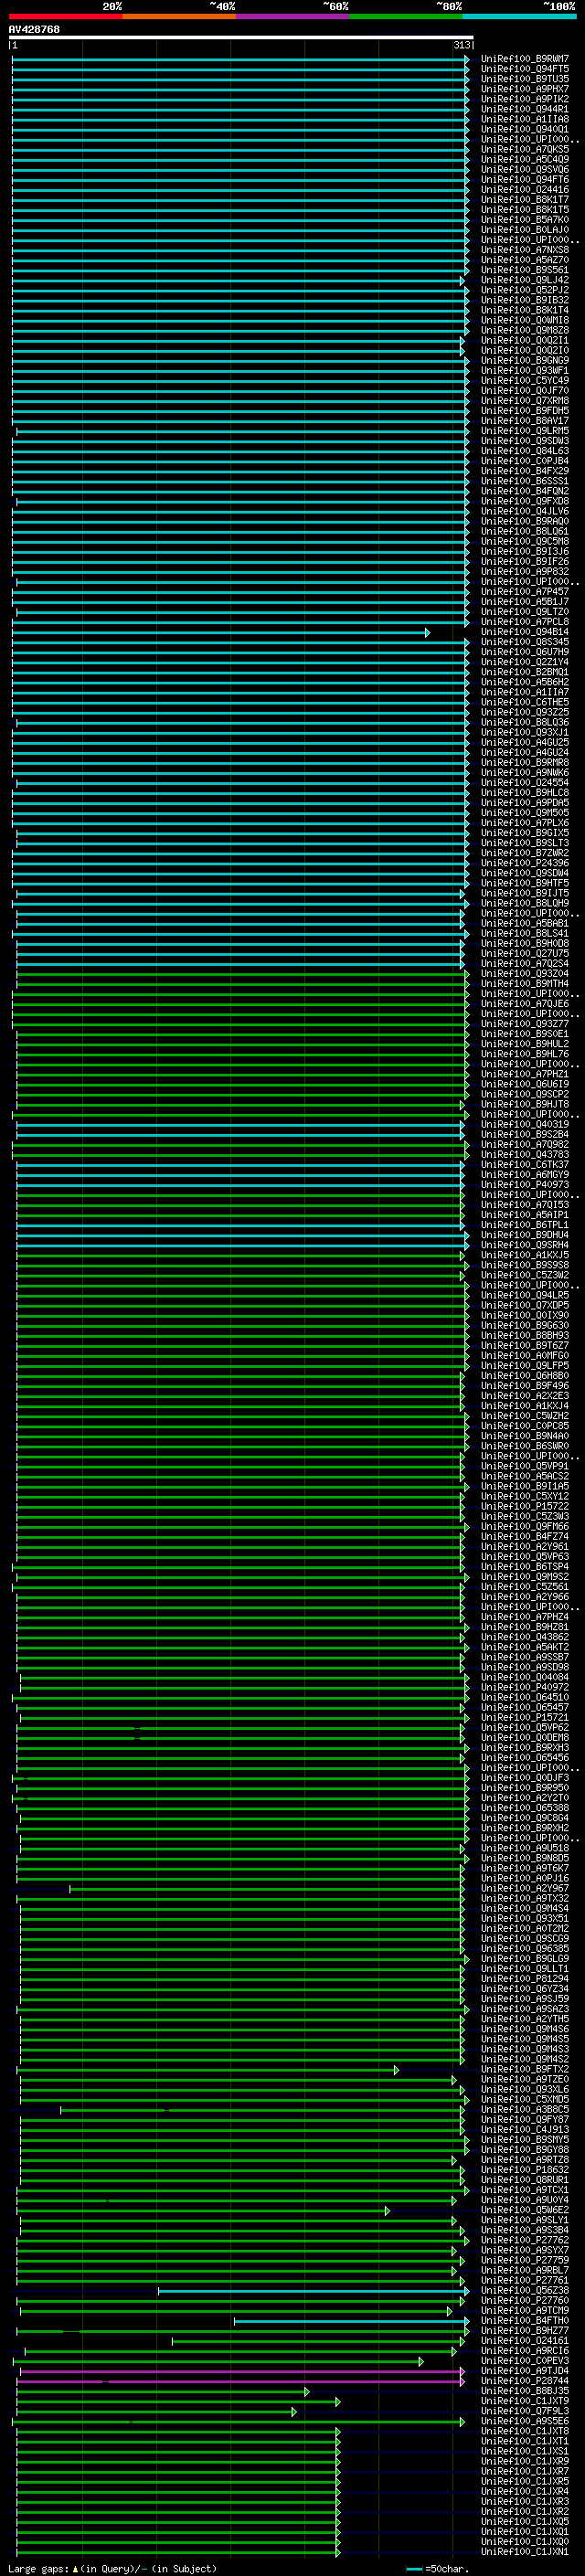The image size is (585, 2576).
Task: Open hit UniRef100_B9RWM7
Action: 525,59
